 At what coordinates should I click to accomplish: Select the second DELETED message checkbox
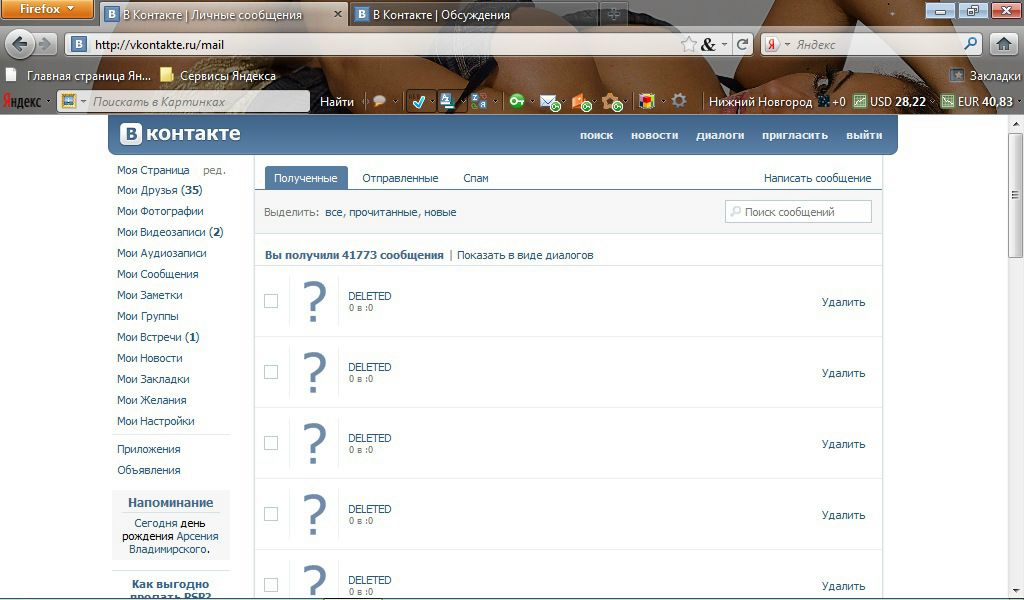(x=271, y=372)
